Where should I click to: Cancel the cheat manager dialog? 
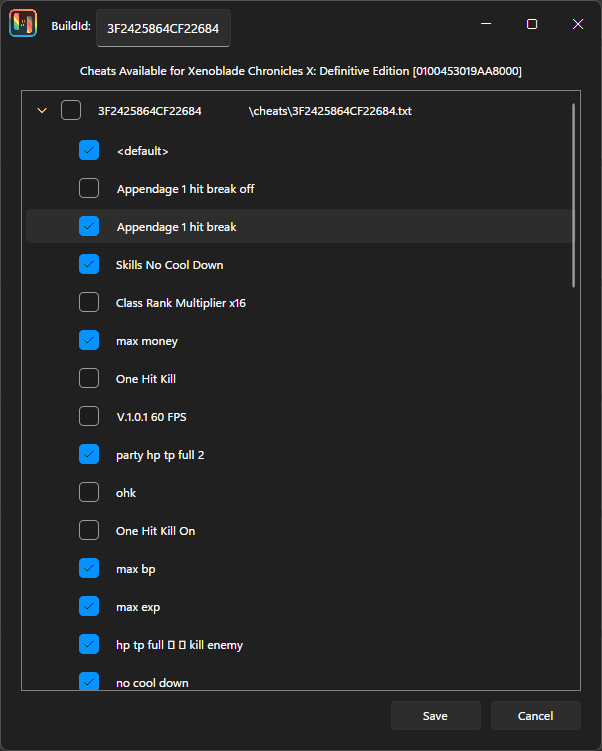click(535, 716)
